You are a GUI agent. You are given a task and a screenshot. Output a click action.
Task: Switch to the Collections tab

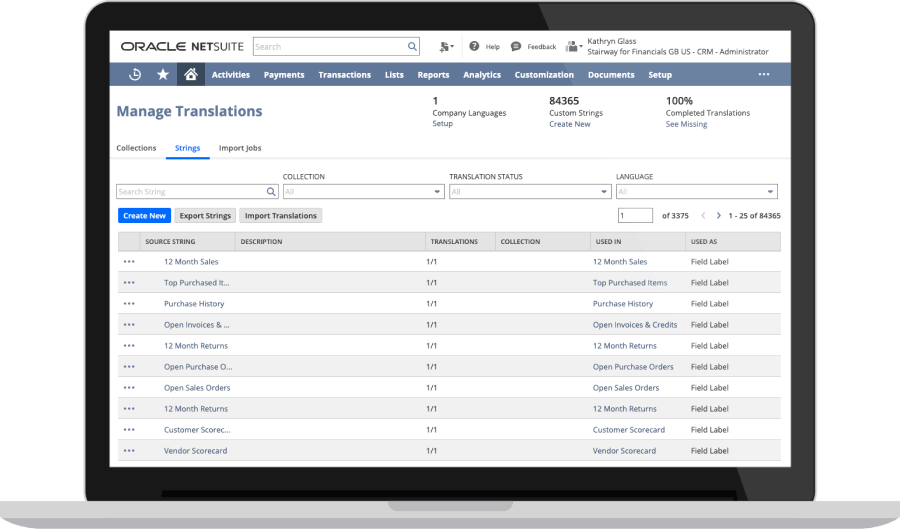136,148
